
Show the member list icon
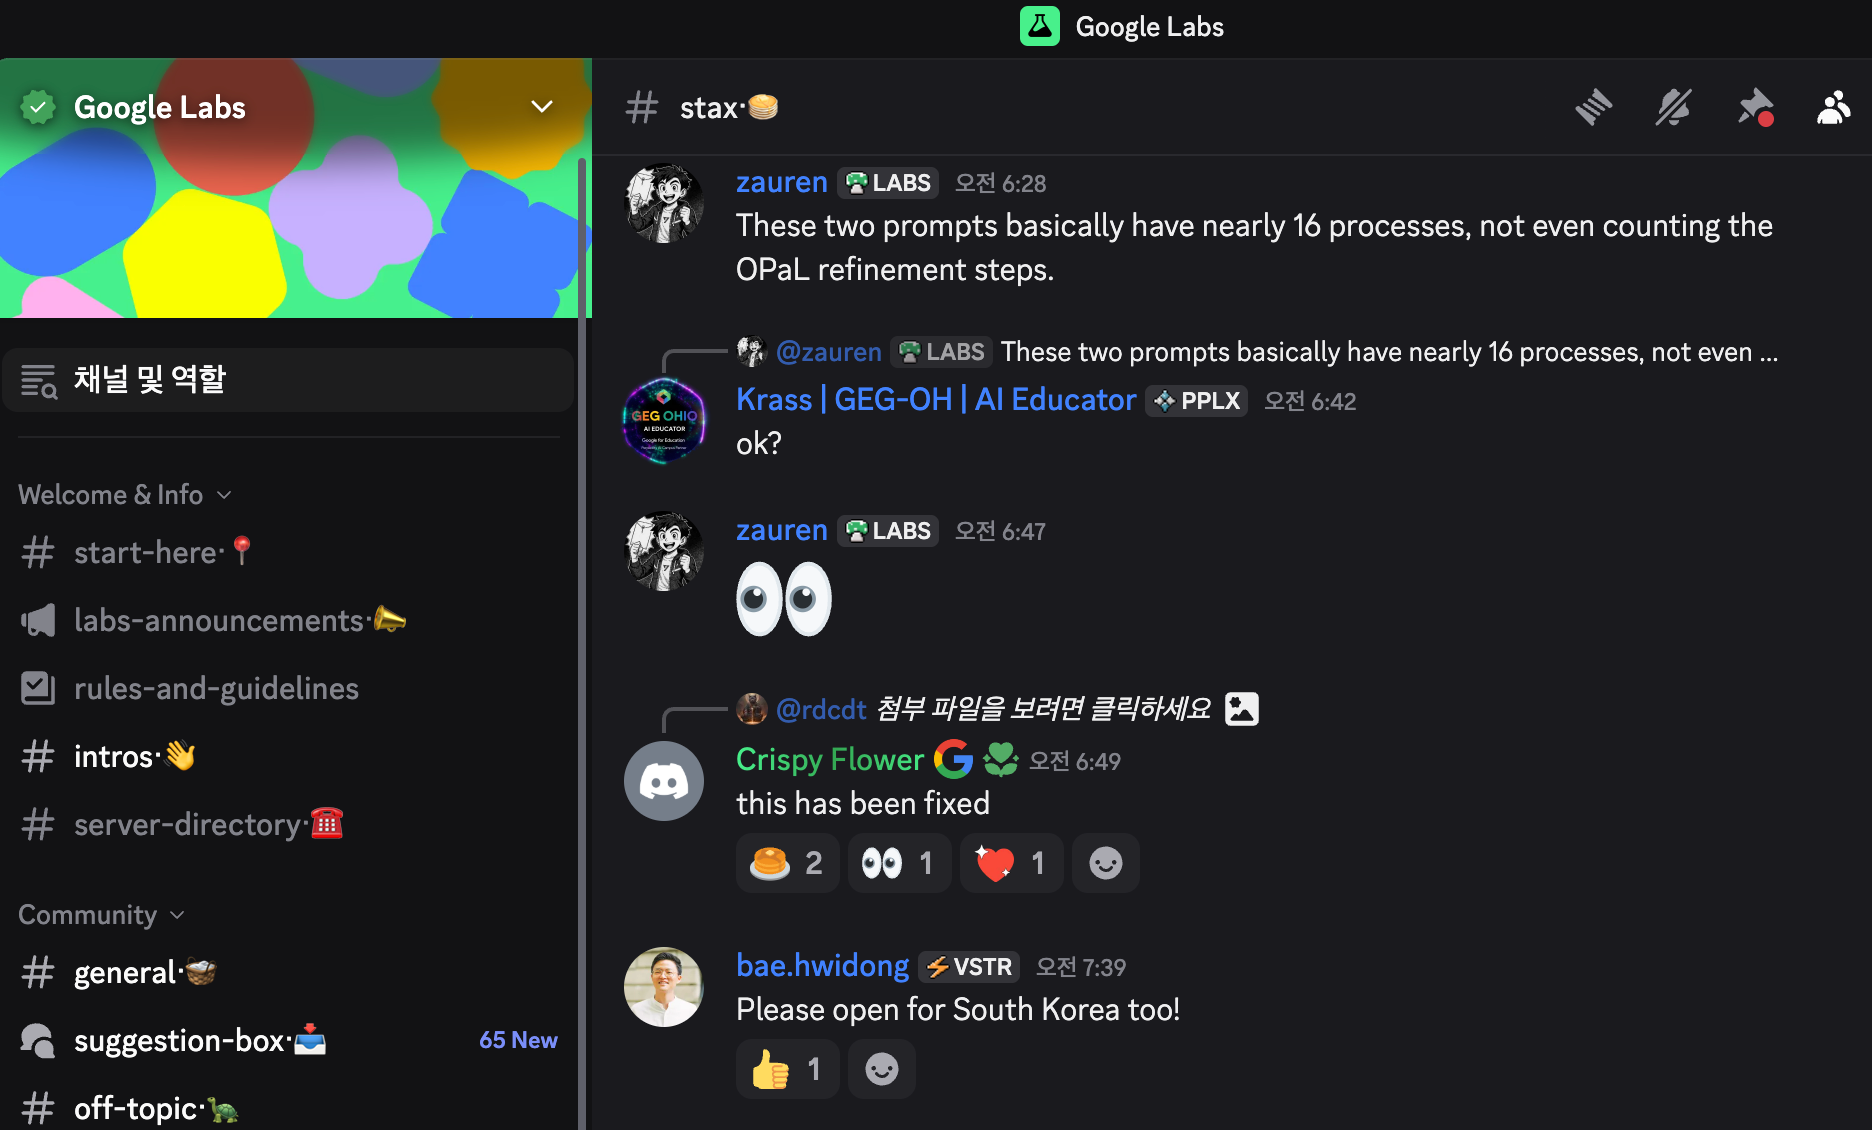[1833, 107]
